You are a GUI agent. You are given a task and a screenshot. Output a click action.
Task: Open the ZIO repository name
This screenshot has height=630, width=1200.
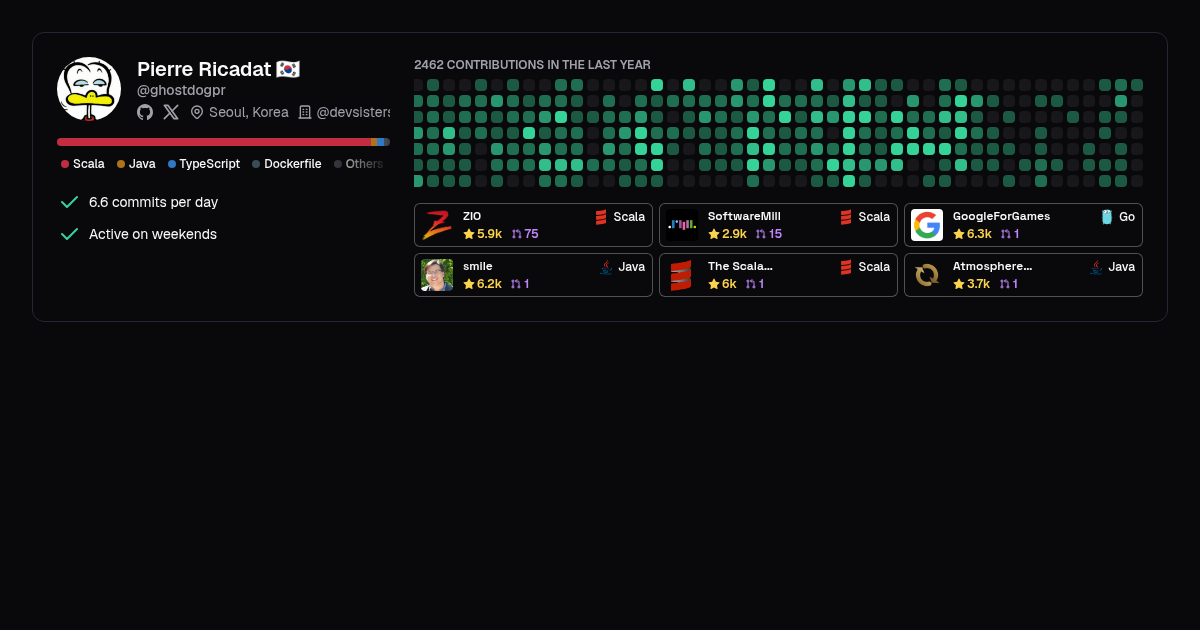coord(472,216)
